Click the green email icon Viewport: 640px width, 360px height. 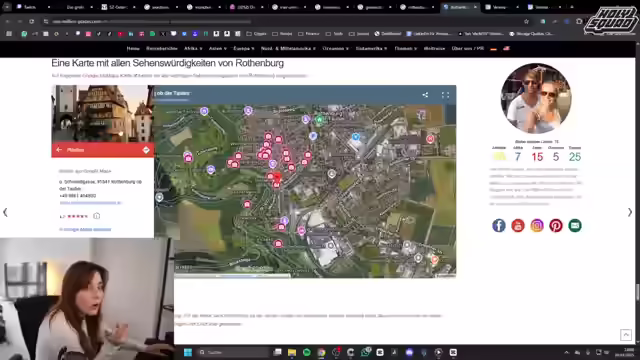tap(575, 225)
